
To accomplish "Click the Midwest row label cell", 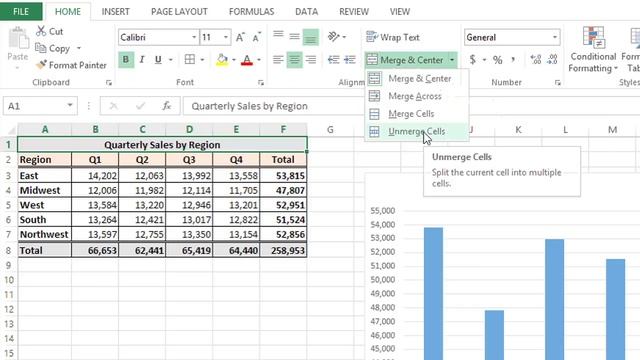I will [x=44, y=190].
